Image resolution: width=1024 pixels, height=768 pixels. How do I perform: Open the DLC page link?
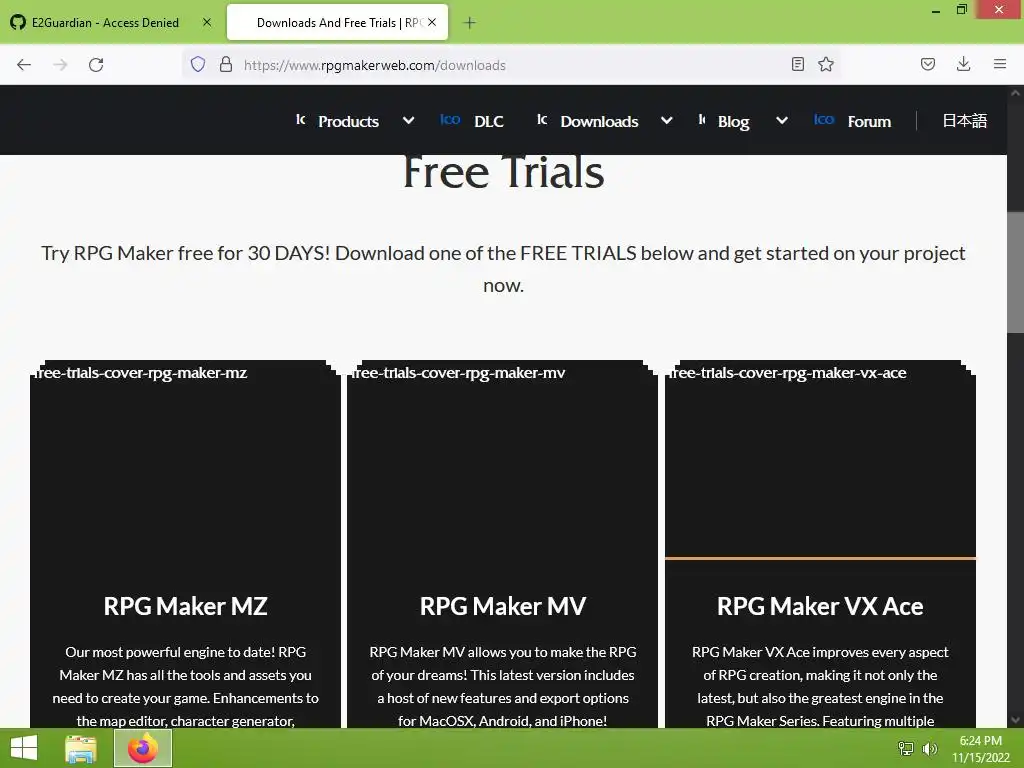click(488, 121)
